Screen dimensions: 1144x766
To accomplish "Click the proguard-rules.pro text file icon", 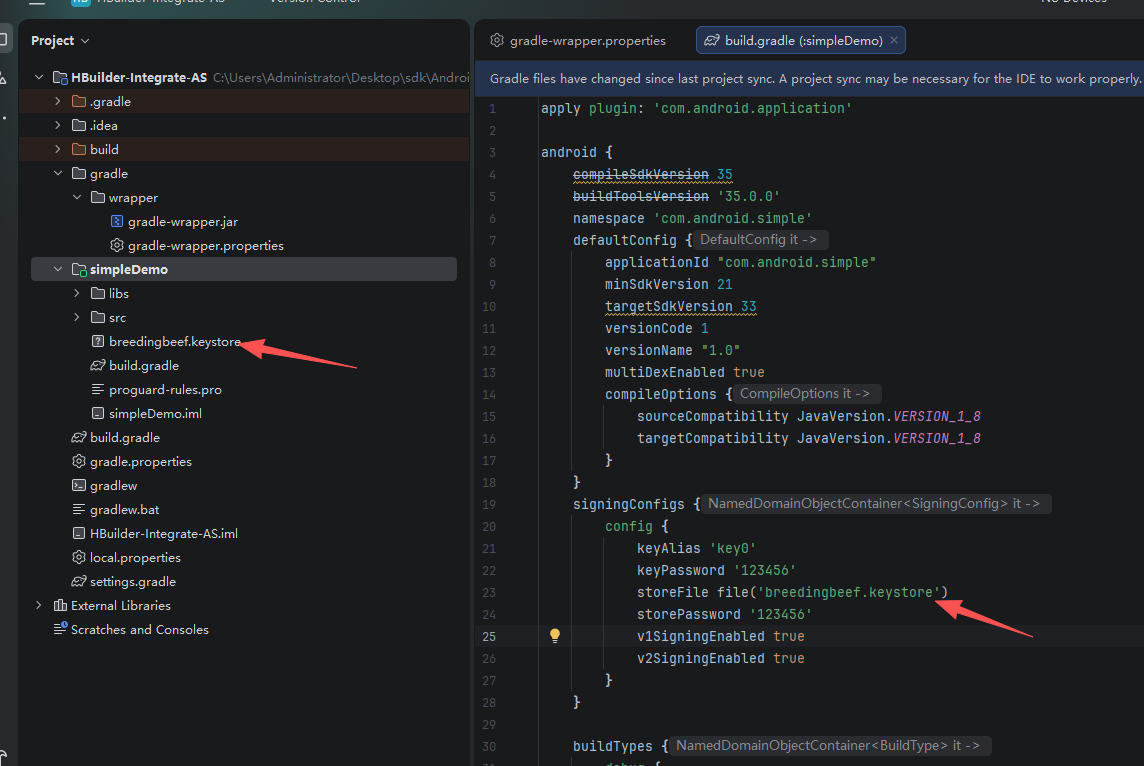I will click(98, 390).
